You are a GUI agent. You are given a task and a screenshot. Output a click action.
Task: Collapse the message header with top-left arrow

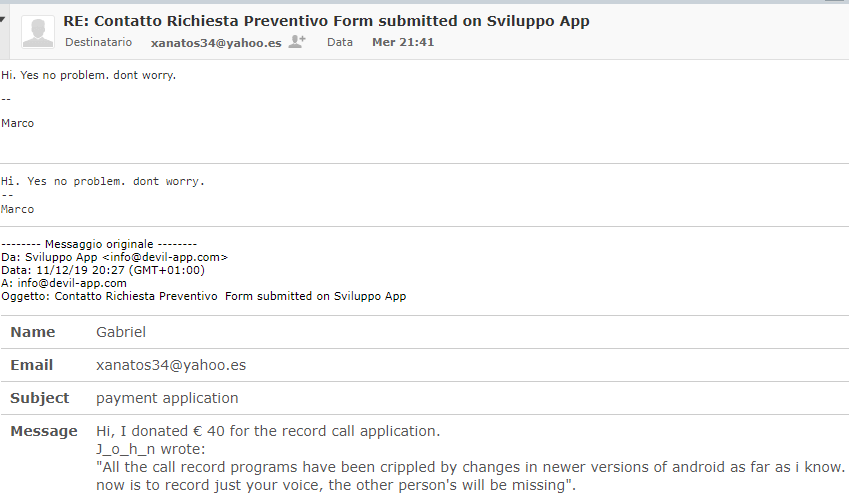point(3,18)
